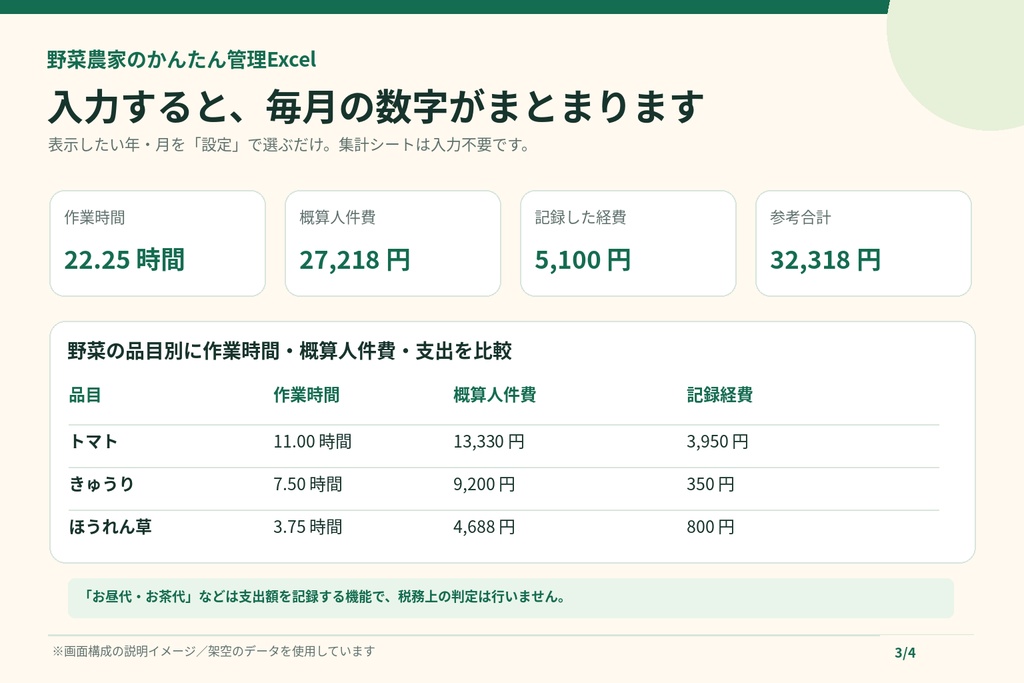Click the 作業時間 summary card label
Viewport: 1024px width, 683px height.
coord(95,217)
